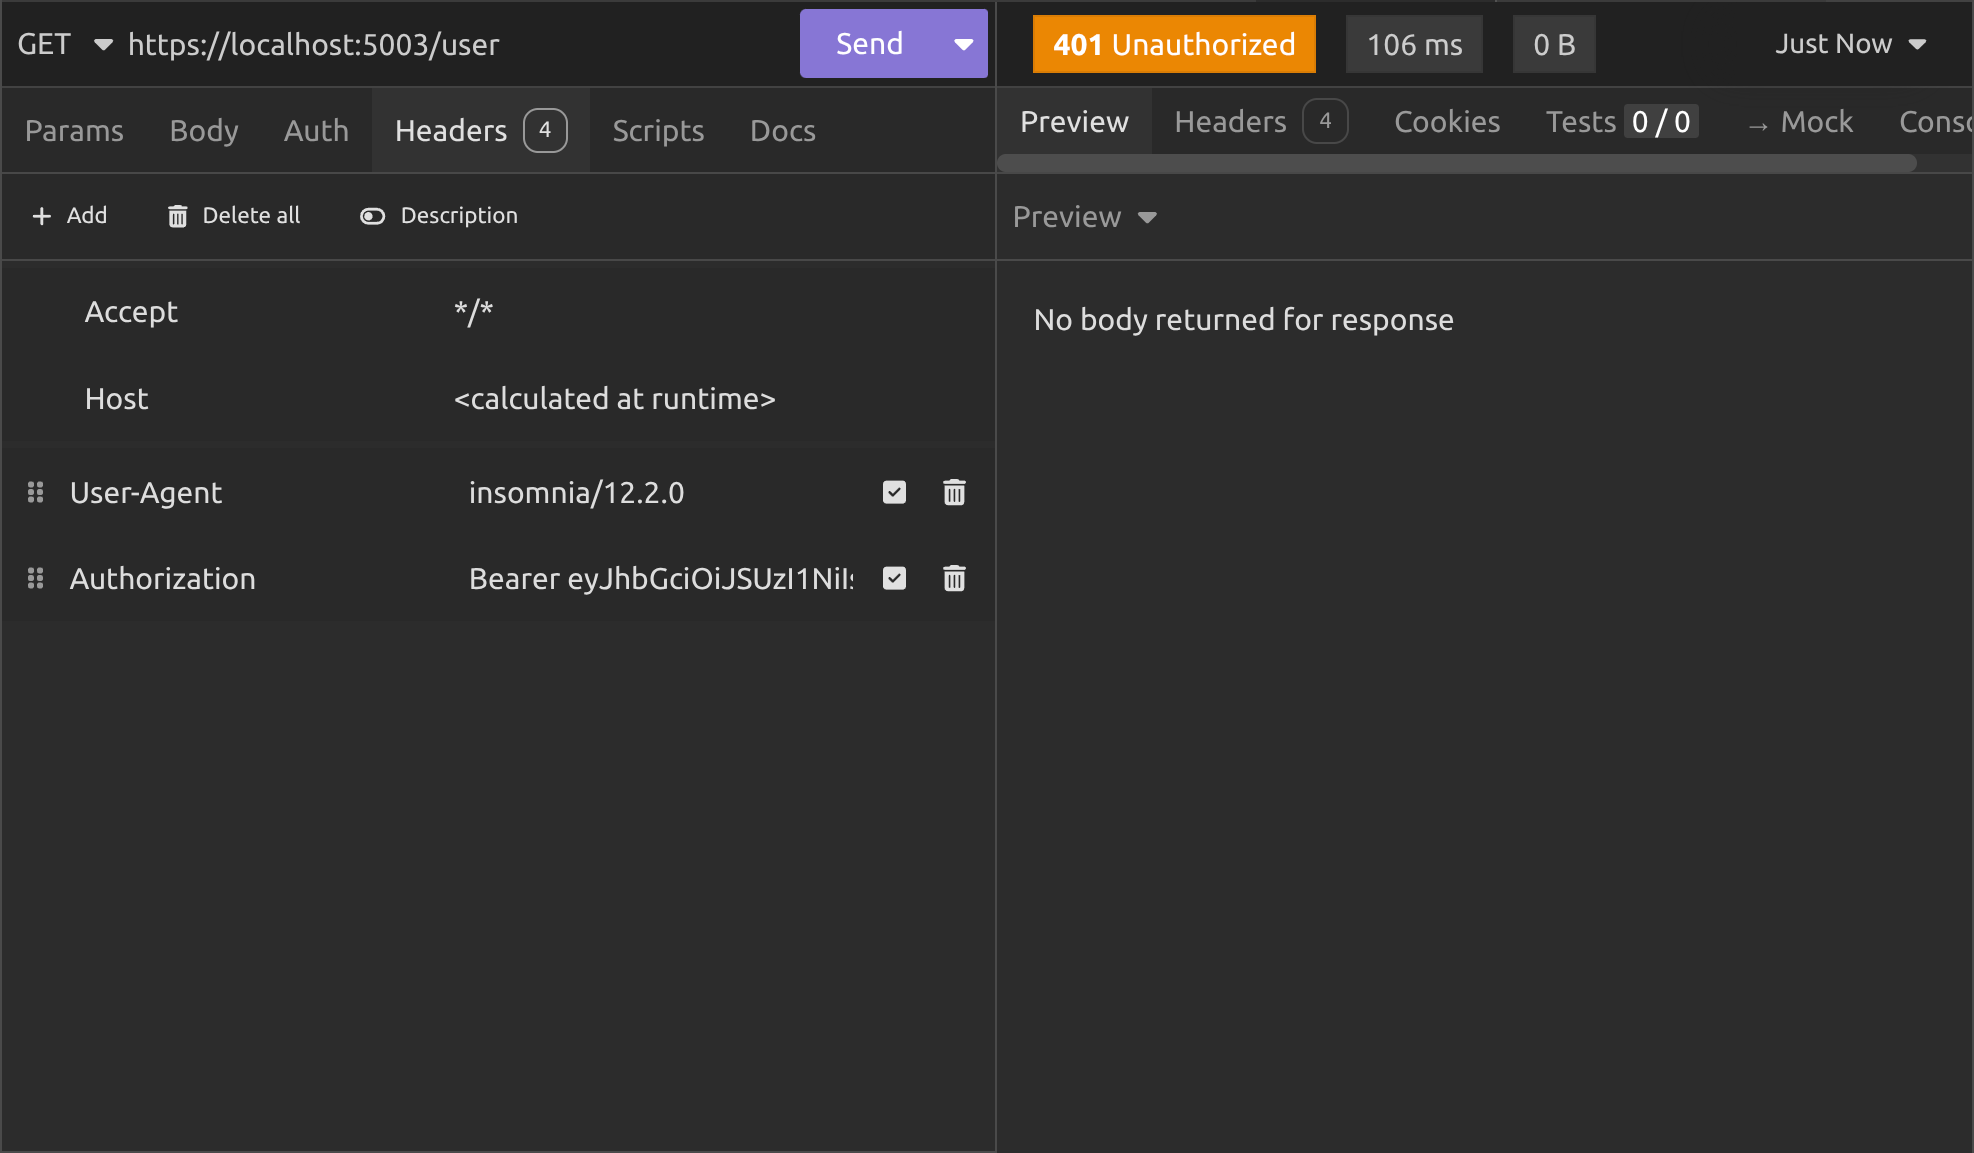Delete the User-Agent header with trash icon

[x=954, y=492]
